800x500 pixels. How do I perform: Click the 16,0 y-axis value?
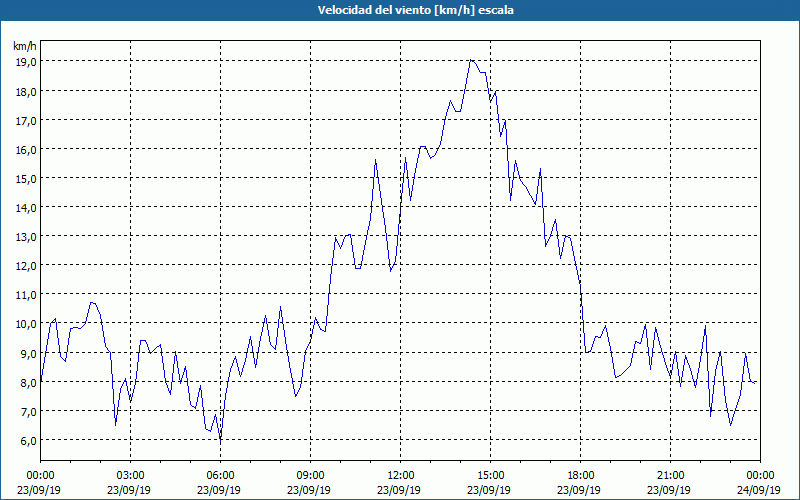pyautogui.click(x=26, y=150)
